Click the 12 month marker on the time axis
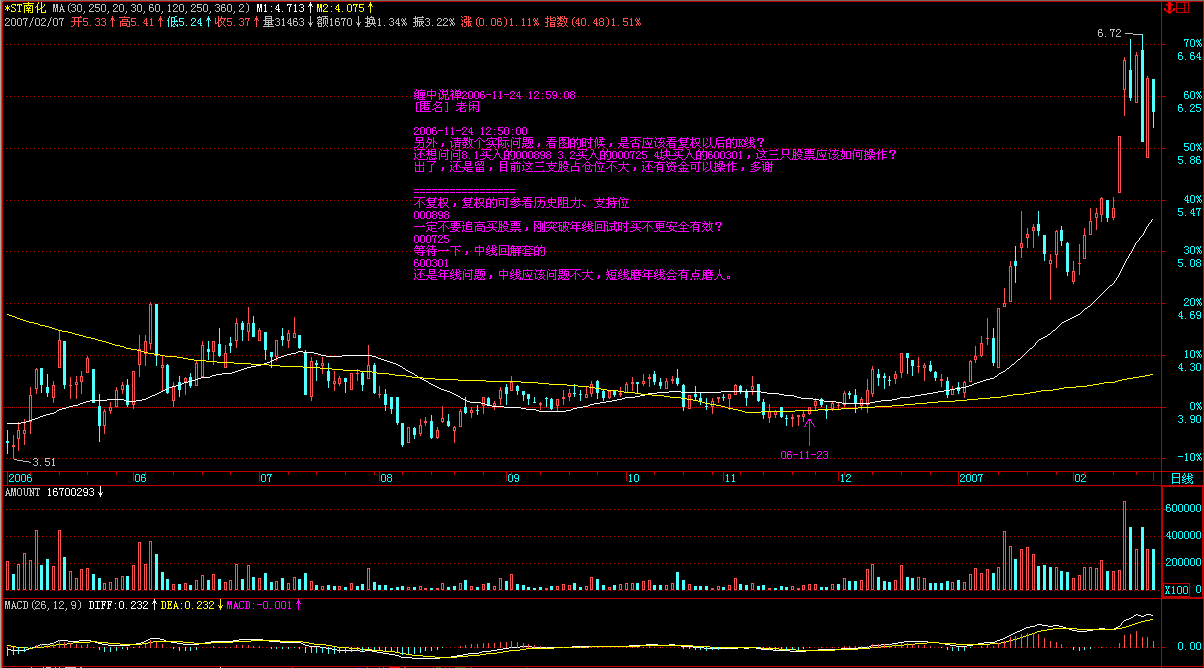 [x=845, y=479]
